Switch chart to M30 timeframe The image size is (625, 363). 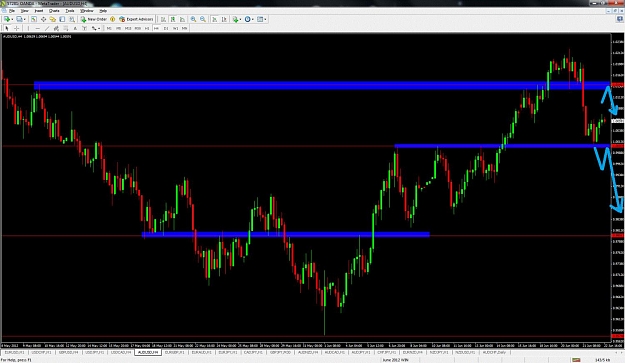pyautogui.click(x=138, y=28)
